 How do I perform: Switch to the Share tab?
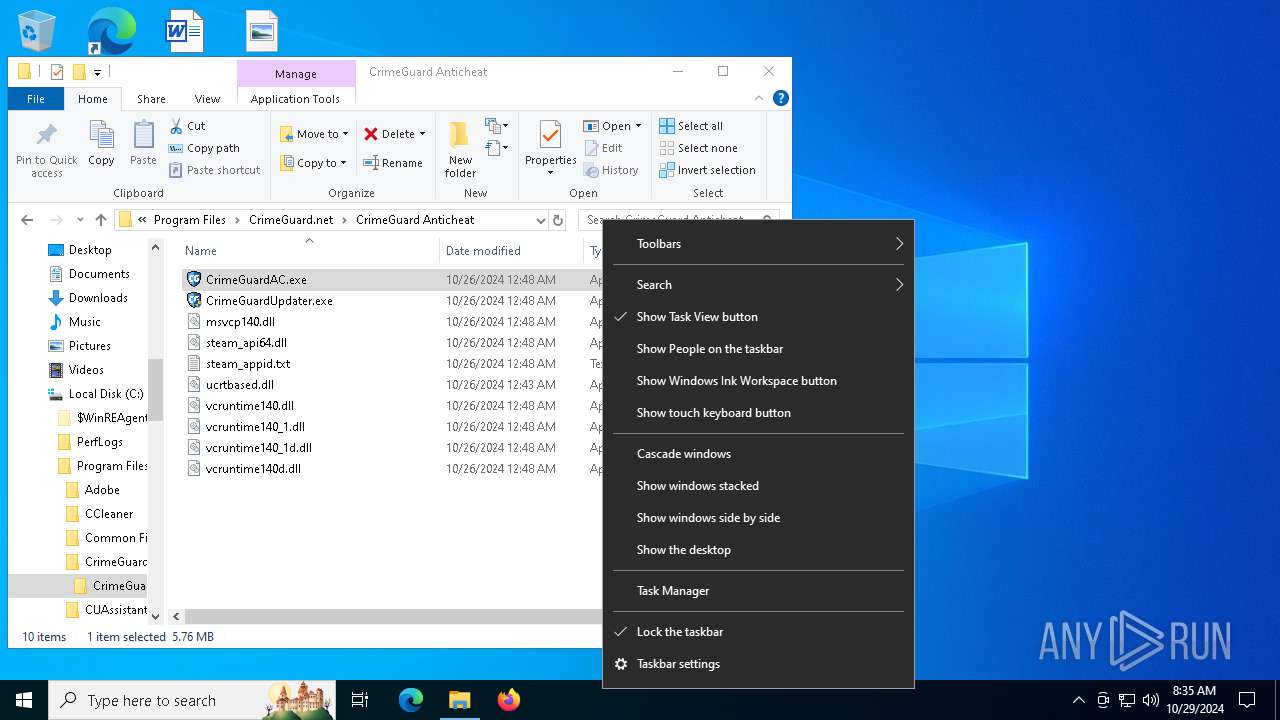(x=151, y=99)
